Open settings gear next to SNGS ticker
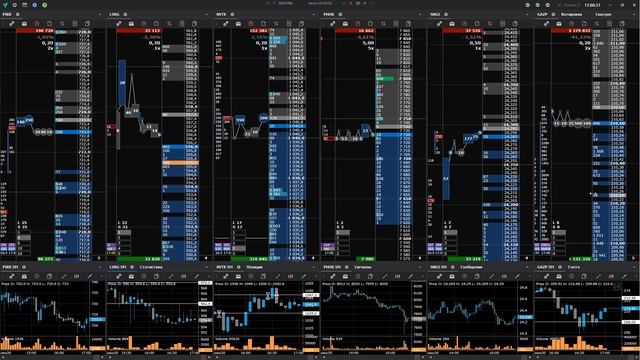Image resolution: width=640 pixels, height=360 pixels. tap(446, 14)
